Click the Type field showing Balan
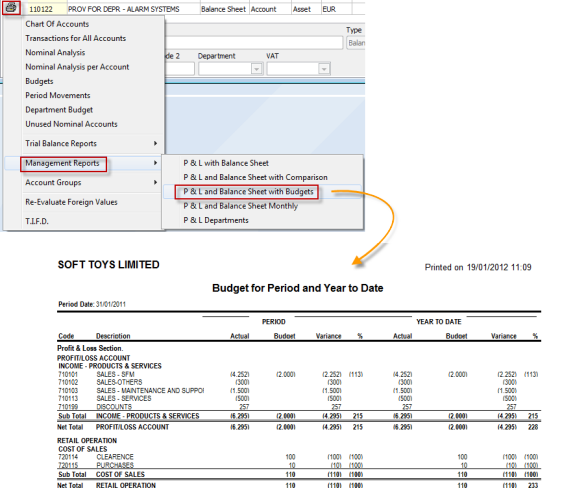The image size is (573, 497). 356,43
